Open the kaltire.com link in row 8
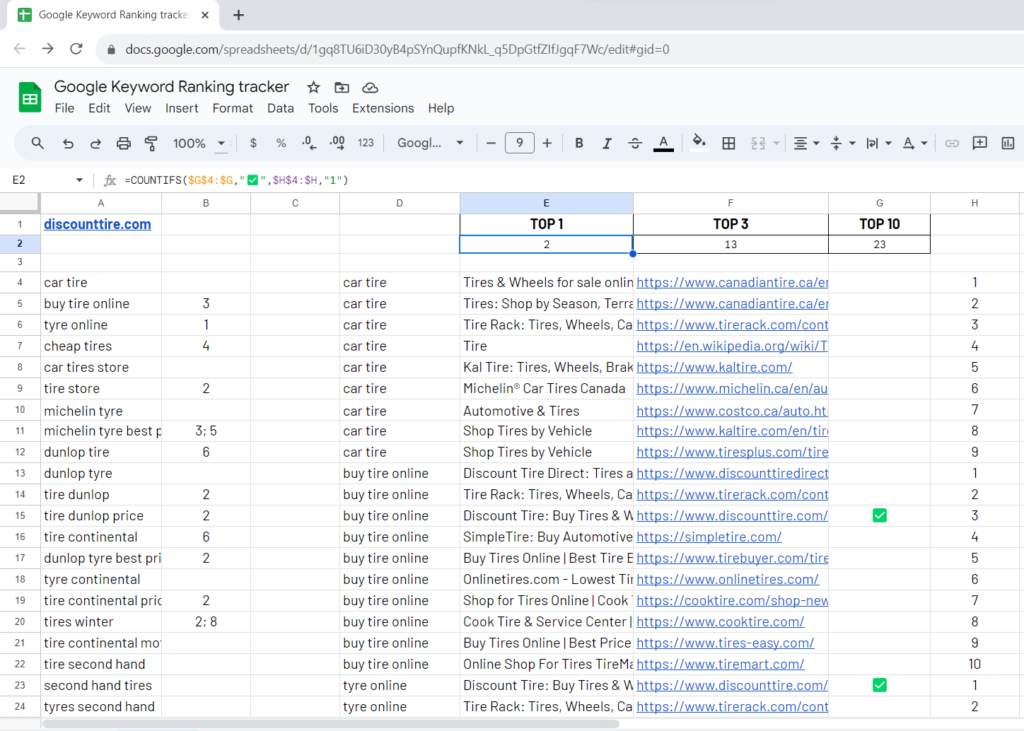1024x731 pixels. (x=714, y=367)
